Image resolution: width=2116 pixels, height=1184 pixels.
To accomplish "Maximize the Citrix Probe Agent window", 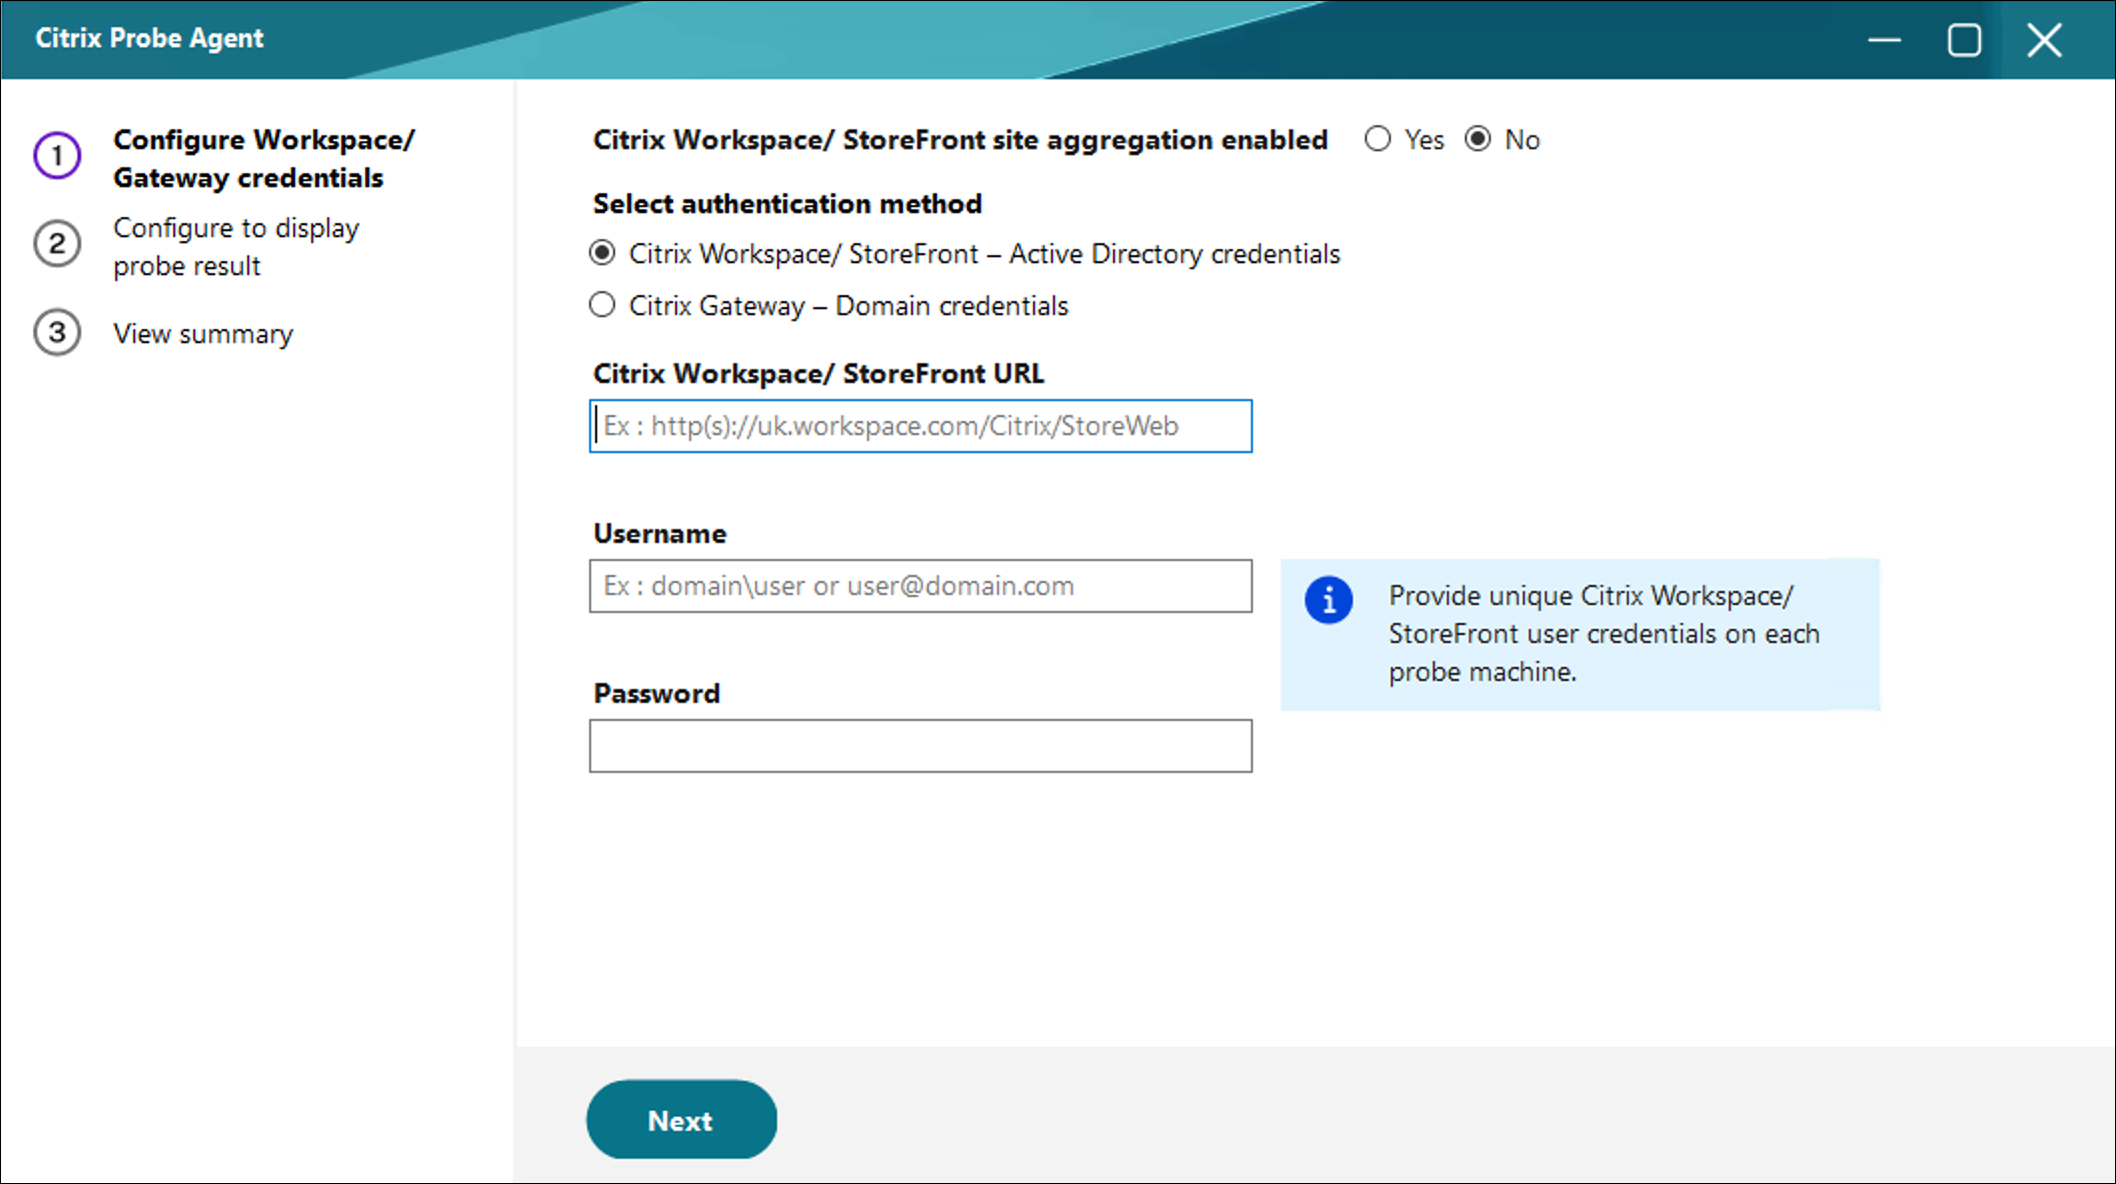I will [1964, 40].
